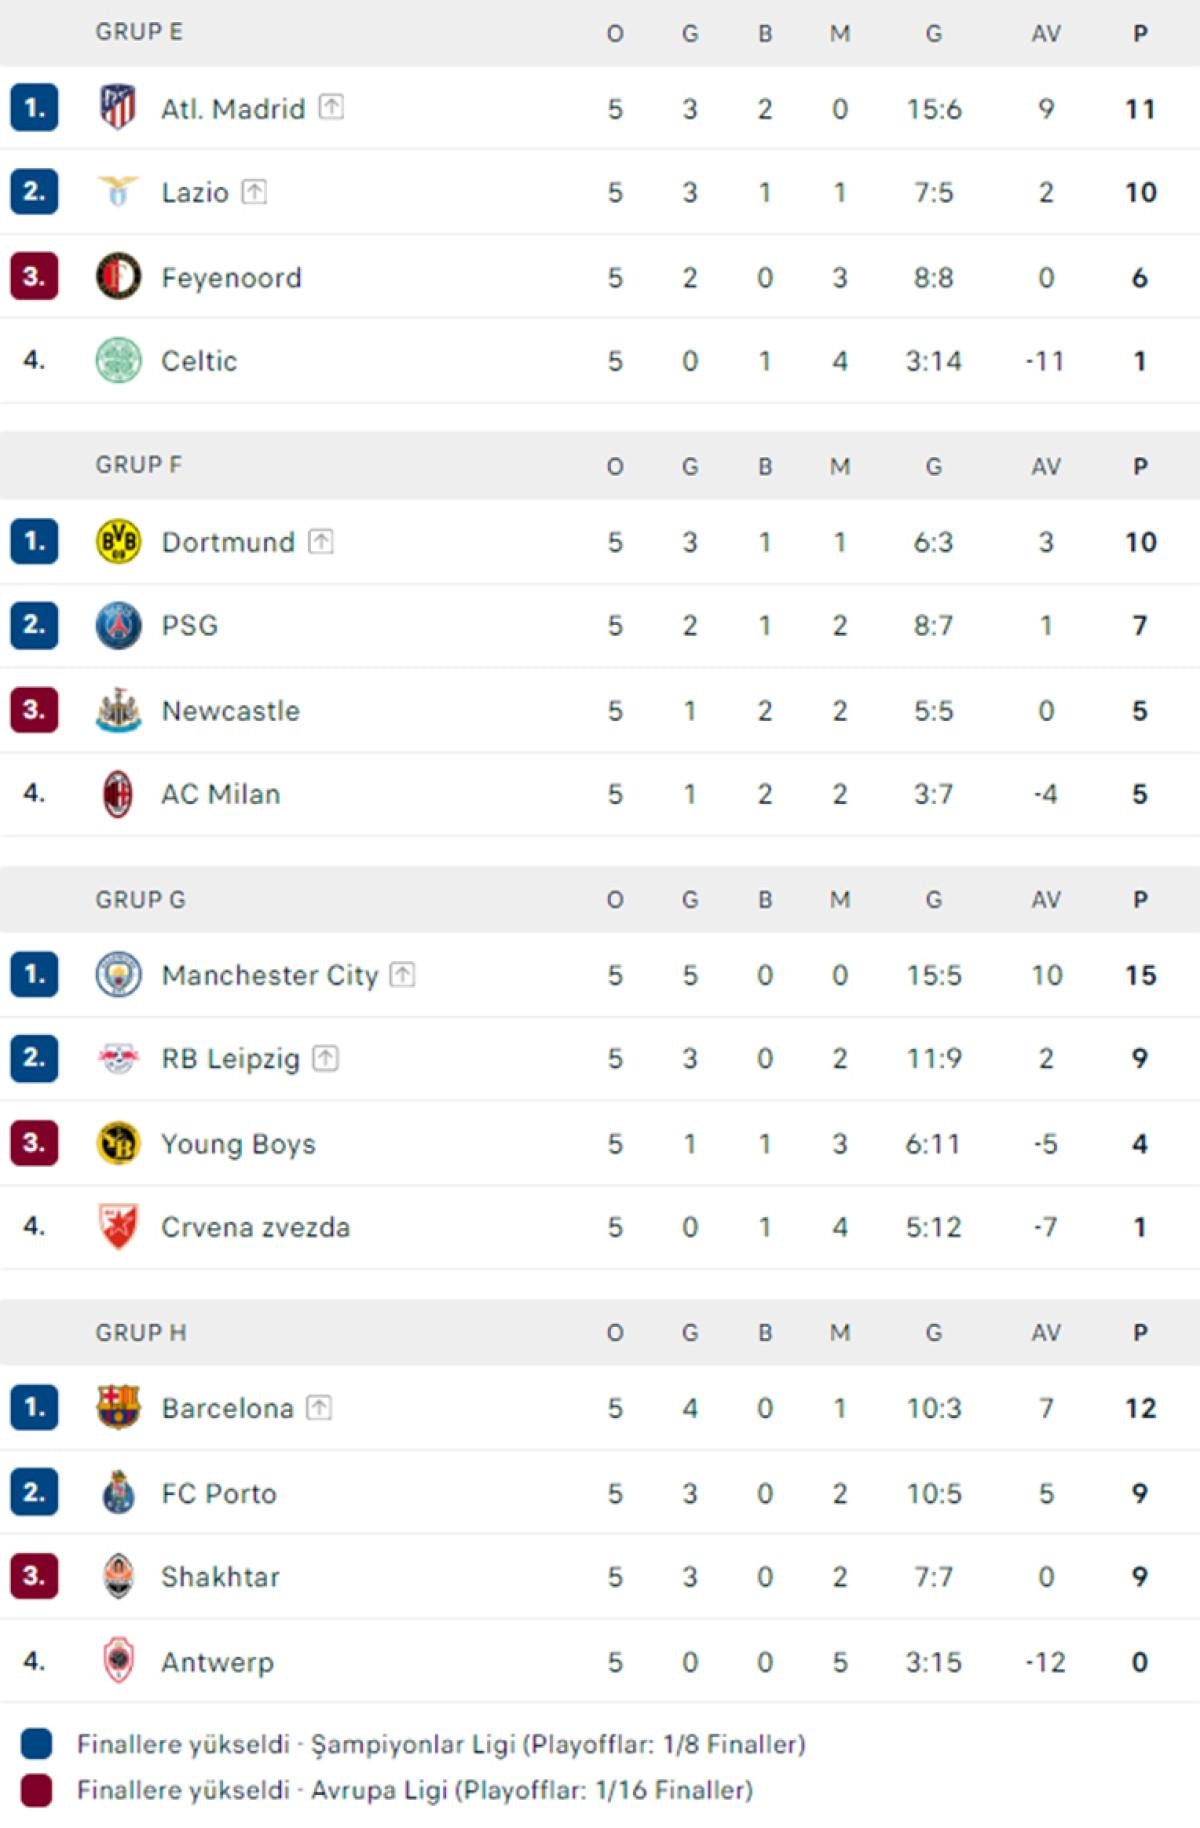Click Shakhtar's maroon rank 3 badge
The height and width of the screenshot is (1828, 1200).
pyautogui.click(x=34, y=1576)
